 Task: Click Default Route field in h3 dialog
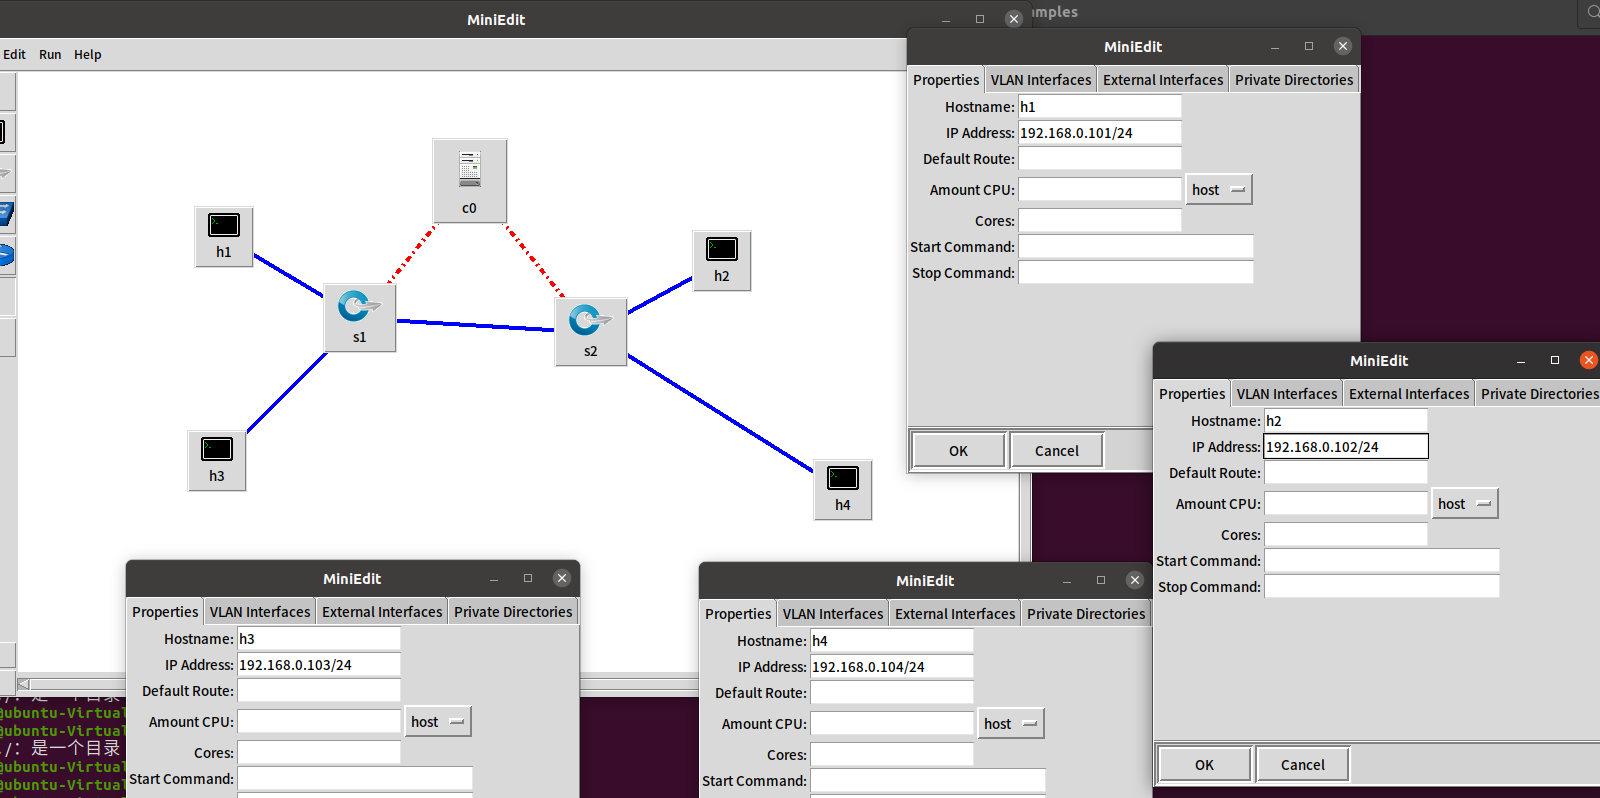[x=319, y=691]
